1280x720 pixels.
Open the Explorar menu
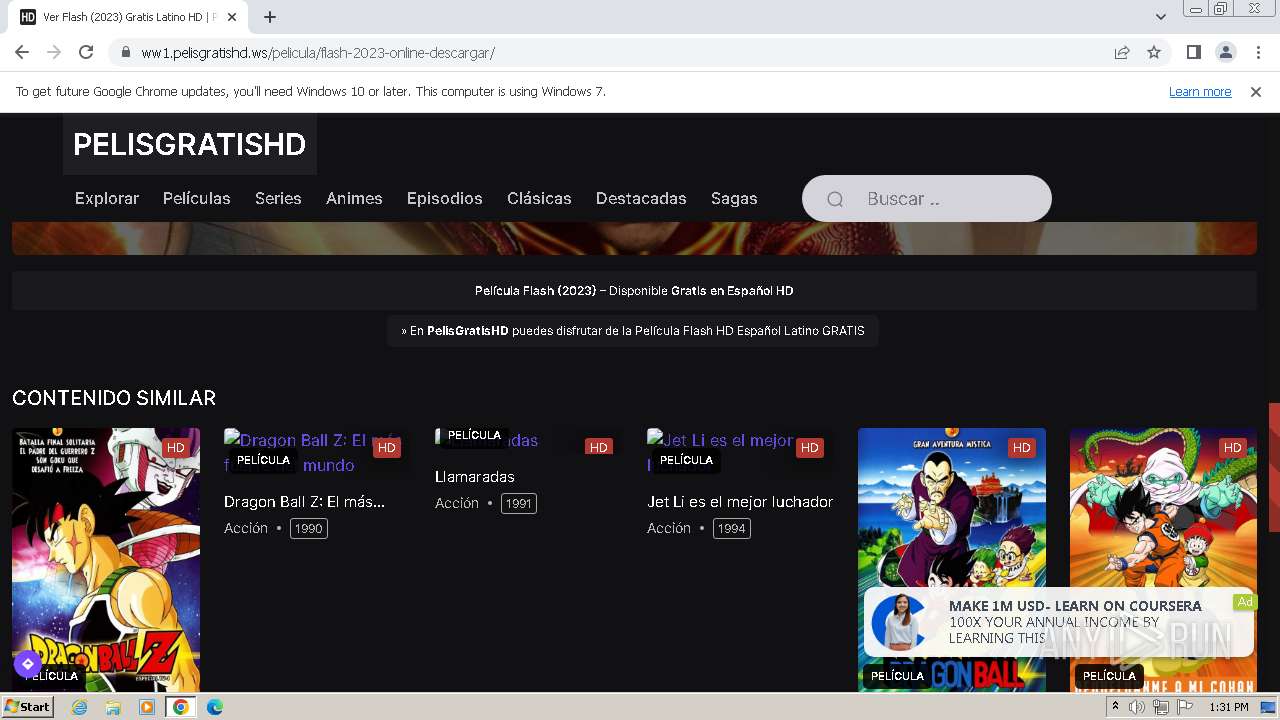coord(107,198)
